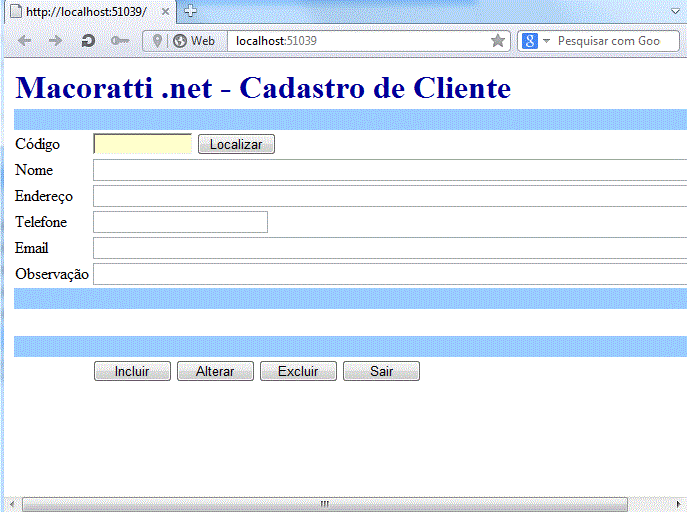The width and height of the screenshot is (687, 512).
Task: Click the Nome label
Action: point(34,170)
